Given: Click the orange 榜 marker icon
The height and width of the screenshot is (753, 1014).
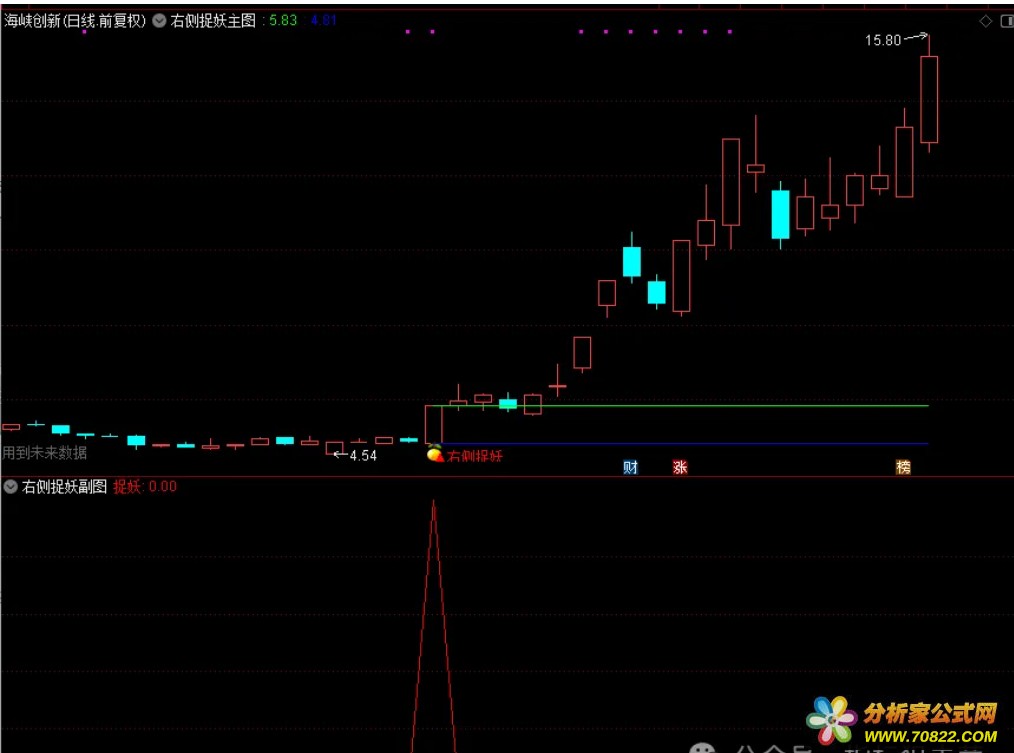Looking at the screenshot, I should [x=903, y=467].
